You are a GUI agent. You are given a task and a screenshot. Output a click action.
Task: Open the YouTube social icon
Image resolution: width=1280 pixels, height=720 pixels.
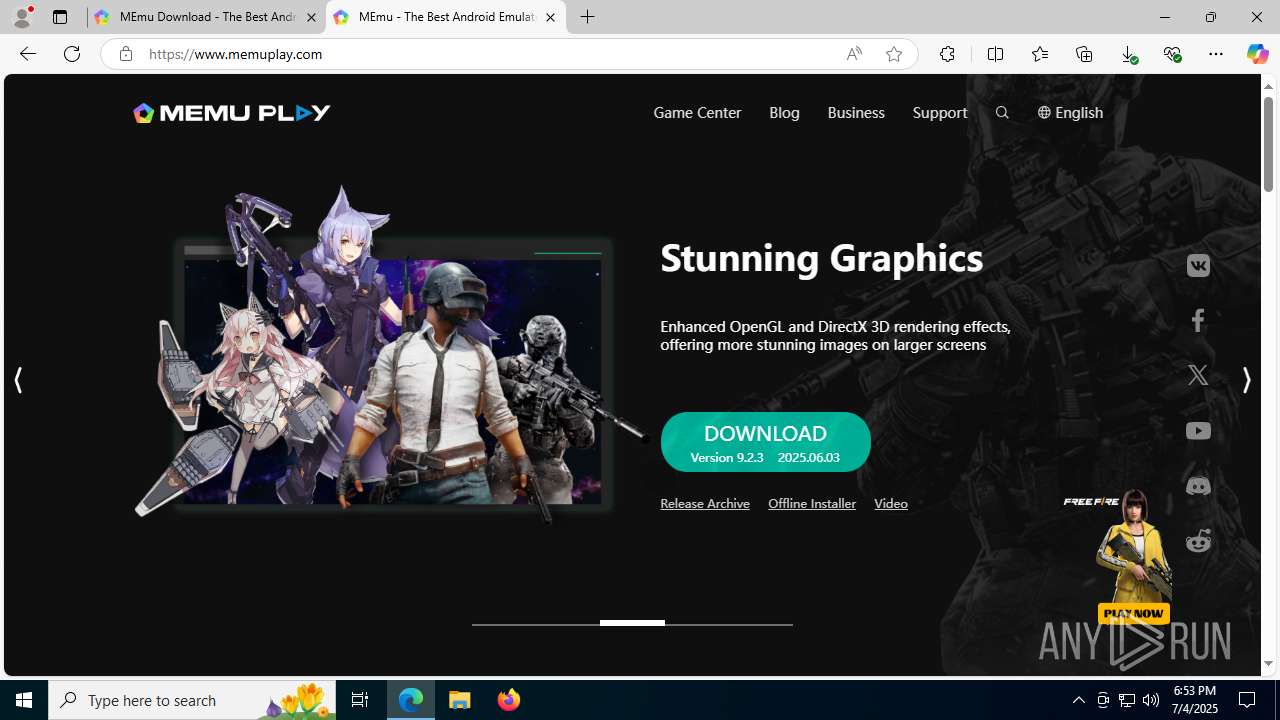1198,431
